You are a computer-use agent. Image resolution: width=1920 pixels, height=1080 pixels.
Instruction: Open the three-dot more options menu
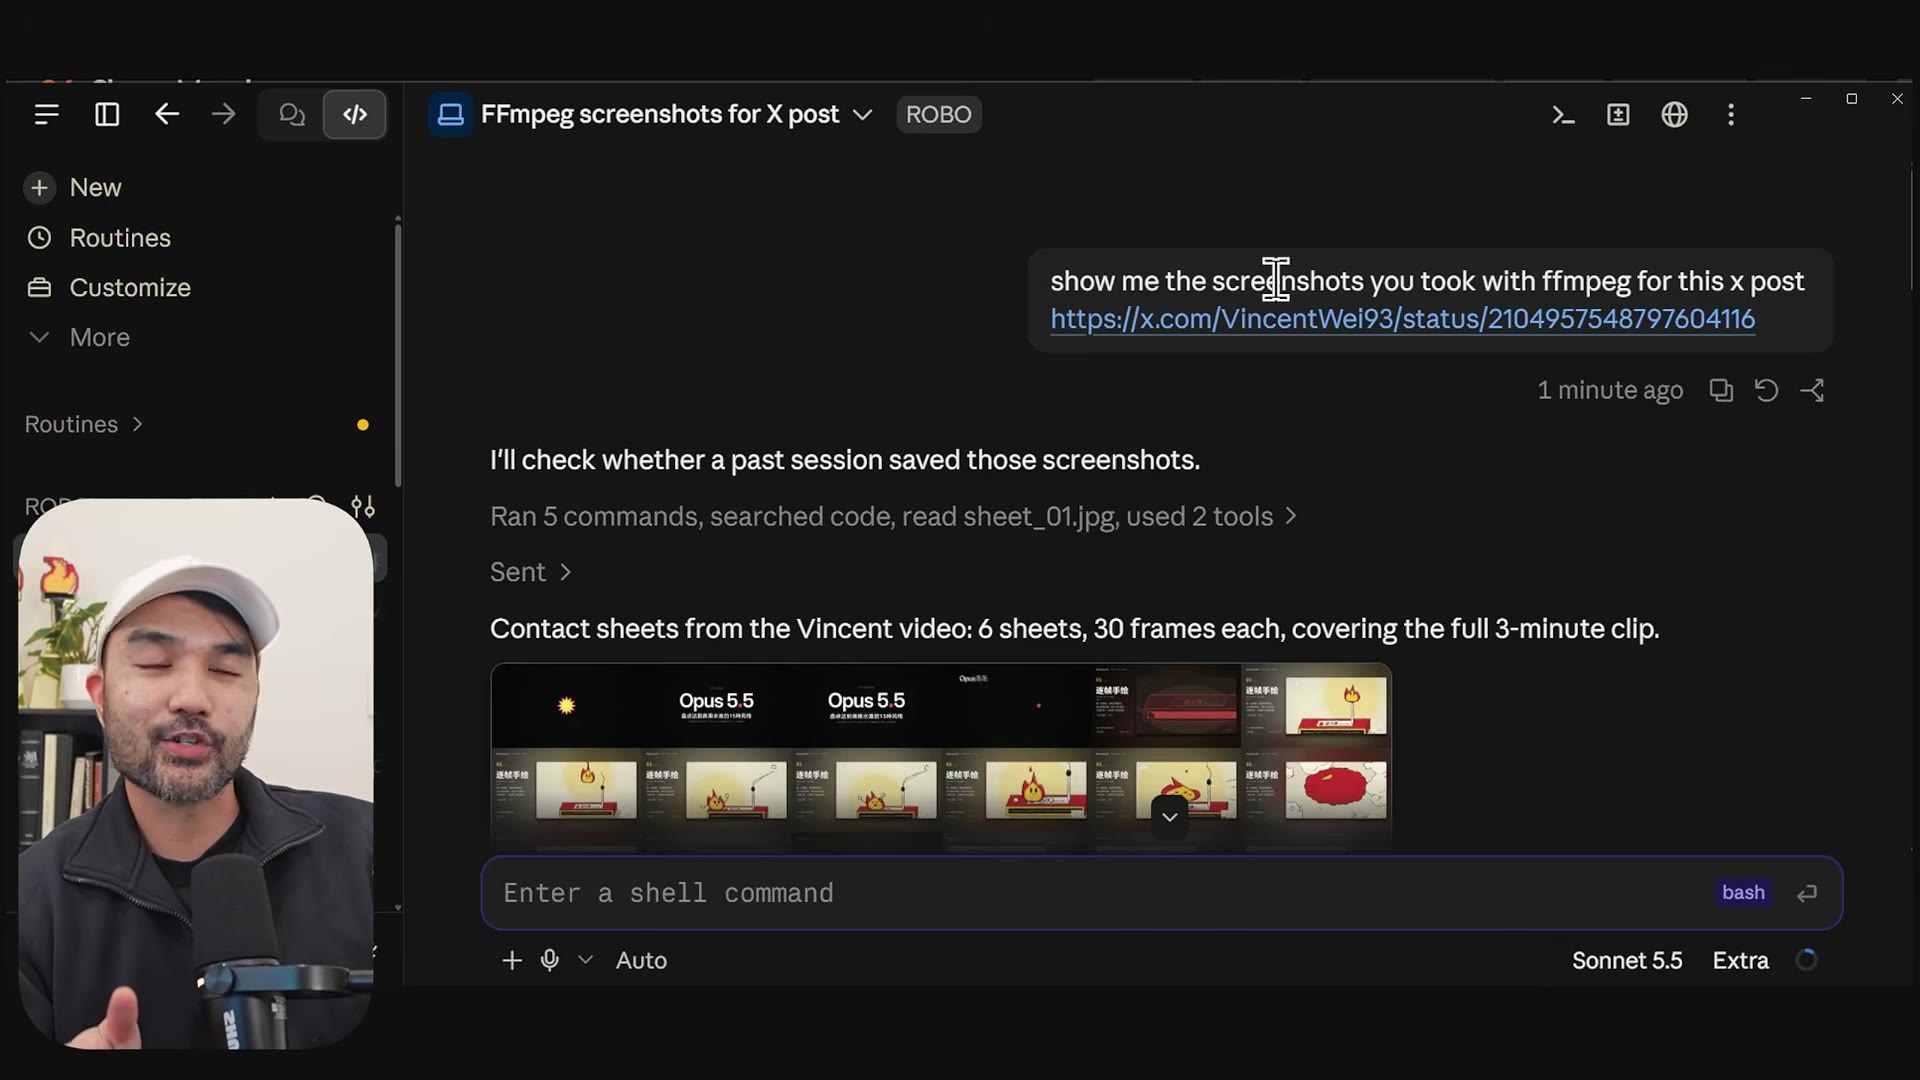[x=1731, y=115]
